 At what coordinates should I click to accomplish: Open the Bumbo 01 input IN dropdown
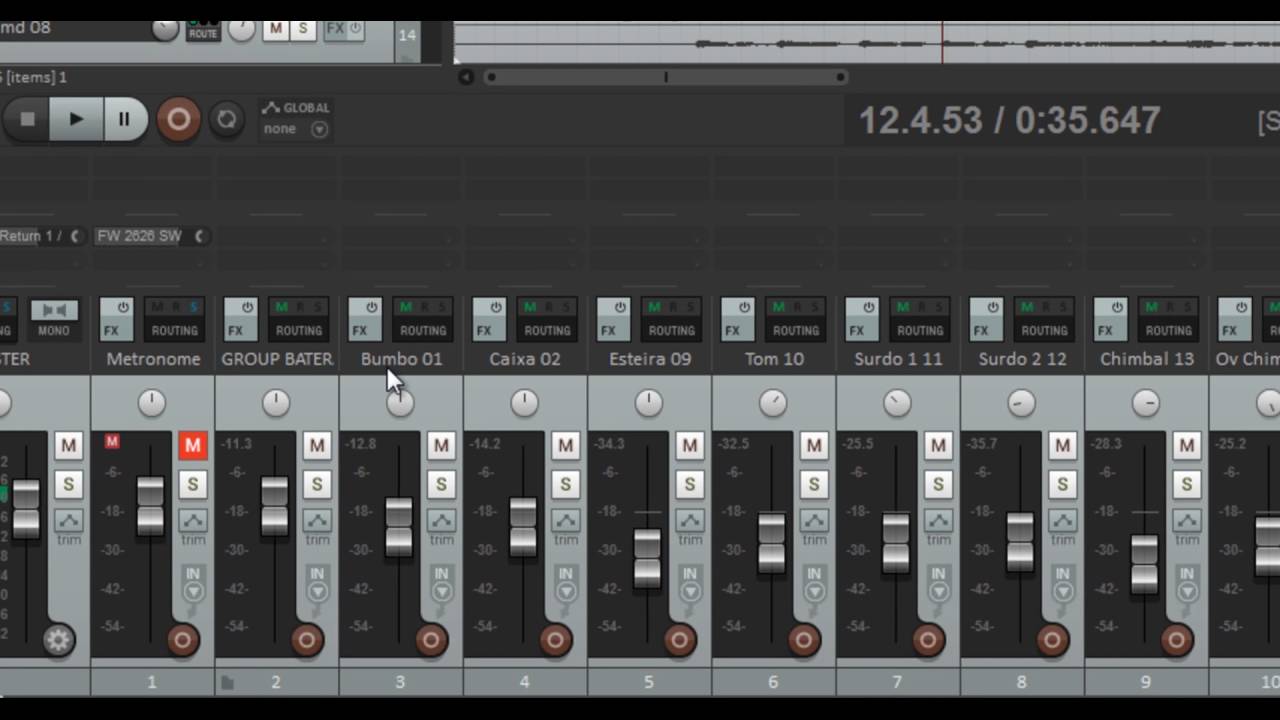(441, 582)
